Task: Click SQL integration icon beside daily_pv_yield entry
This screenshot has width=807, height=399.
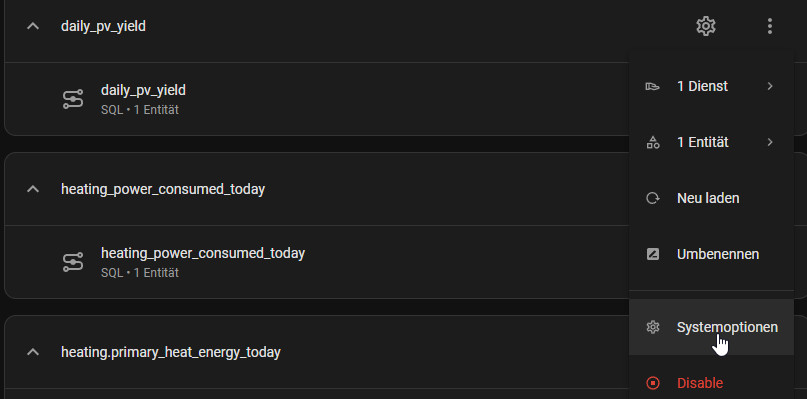Action: pos(73,99)
